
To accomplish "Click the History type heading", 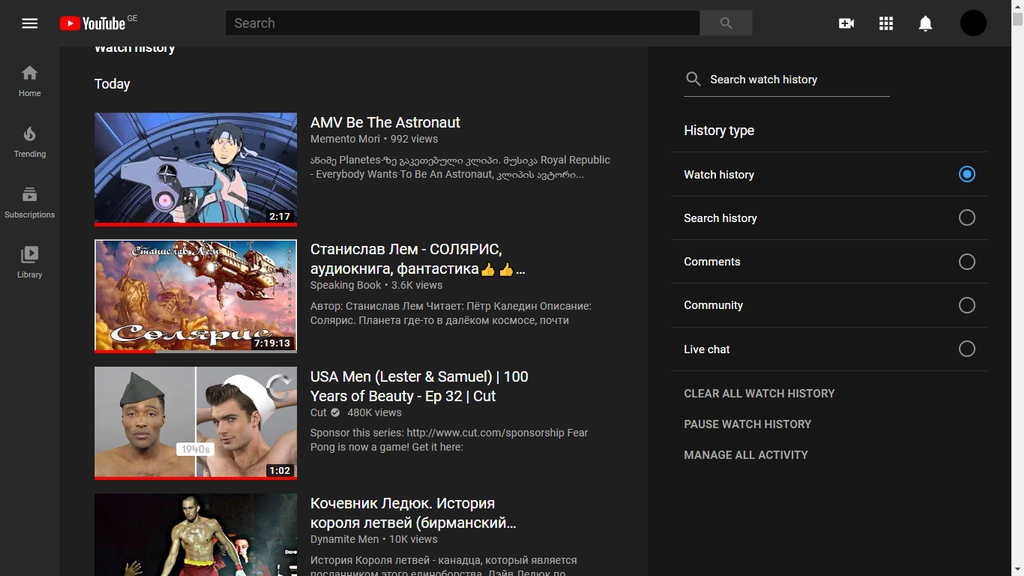I will click(719, 131).
